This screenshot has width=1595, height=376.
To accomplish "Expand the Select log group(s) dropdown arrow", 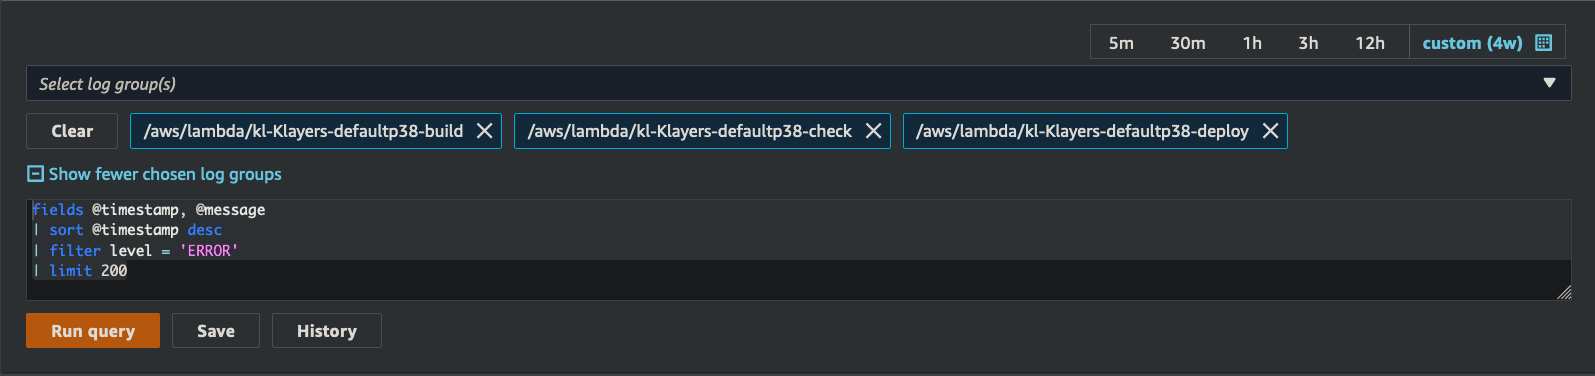I will 1549,83.
